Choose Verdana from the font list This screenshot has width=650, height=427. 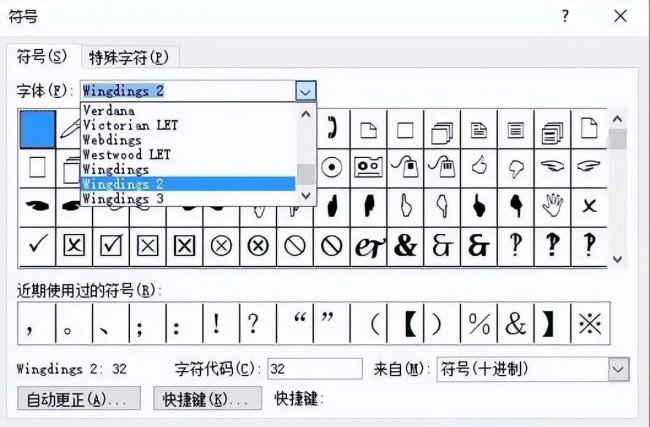(x=187, y=111)
